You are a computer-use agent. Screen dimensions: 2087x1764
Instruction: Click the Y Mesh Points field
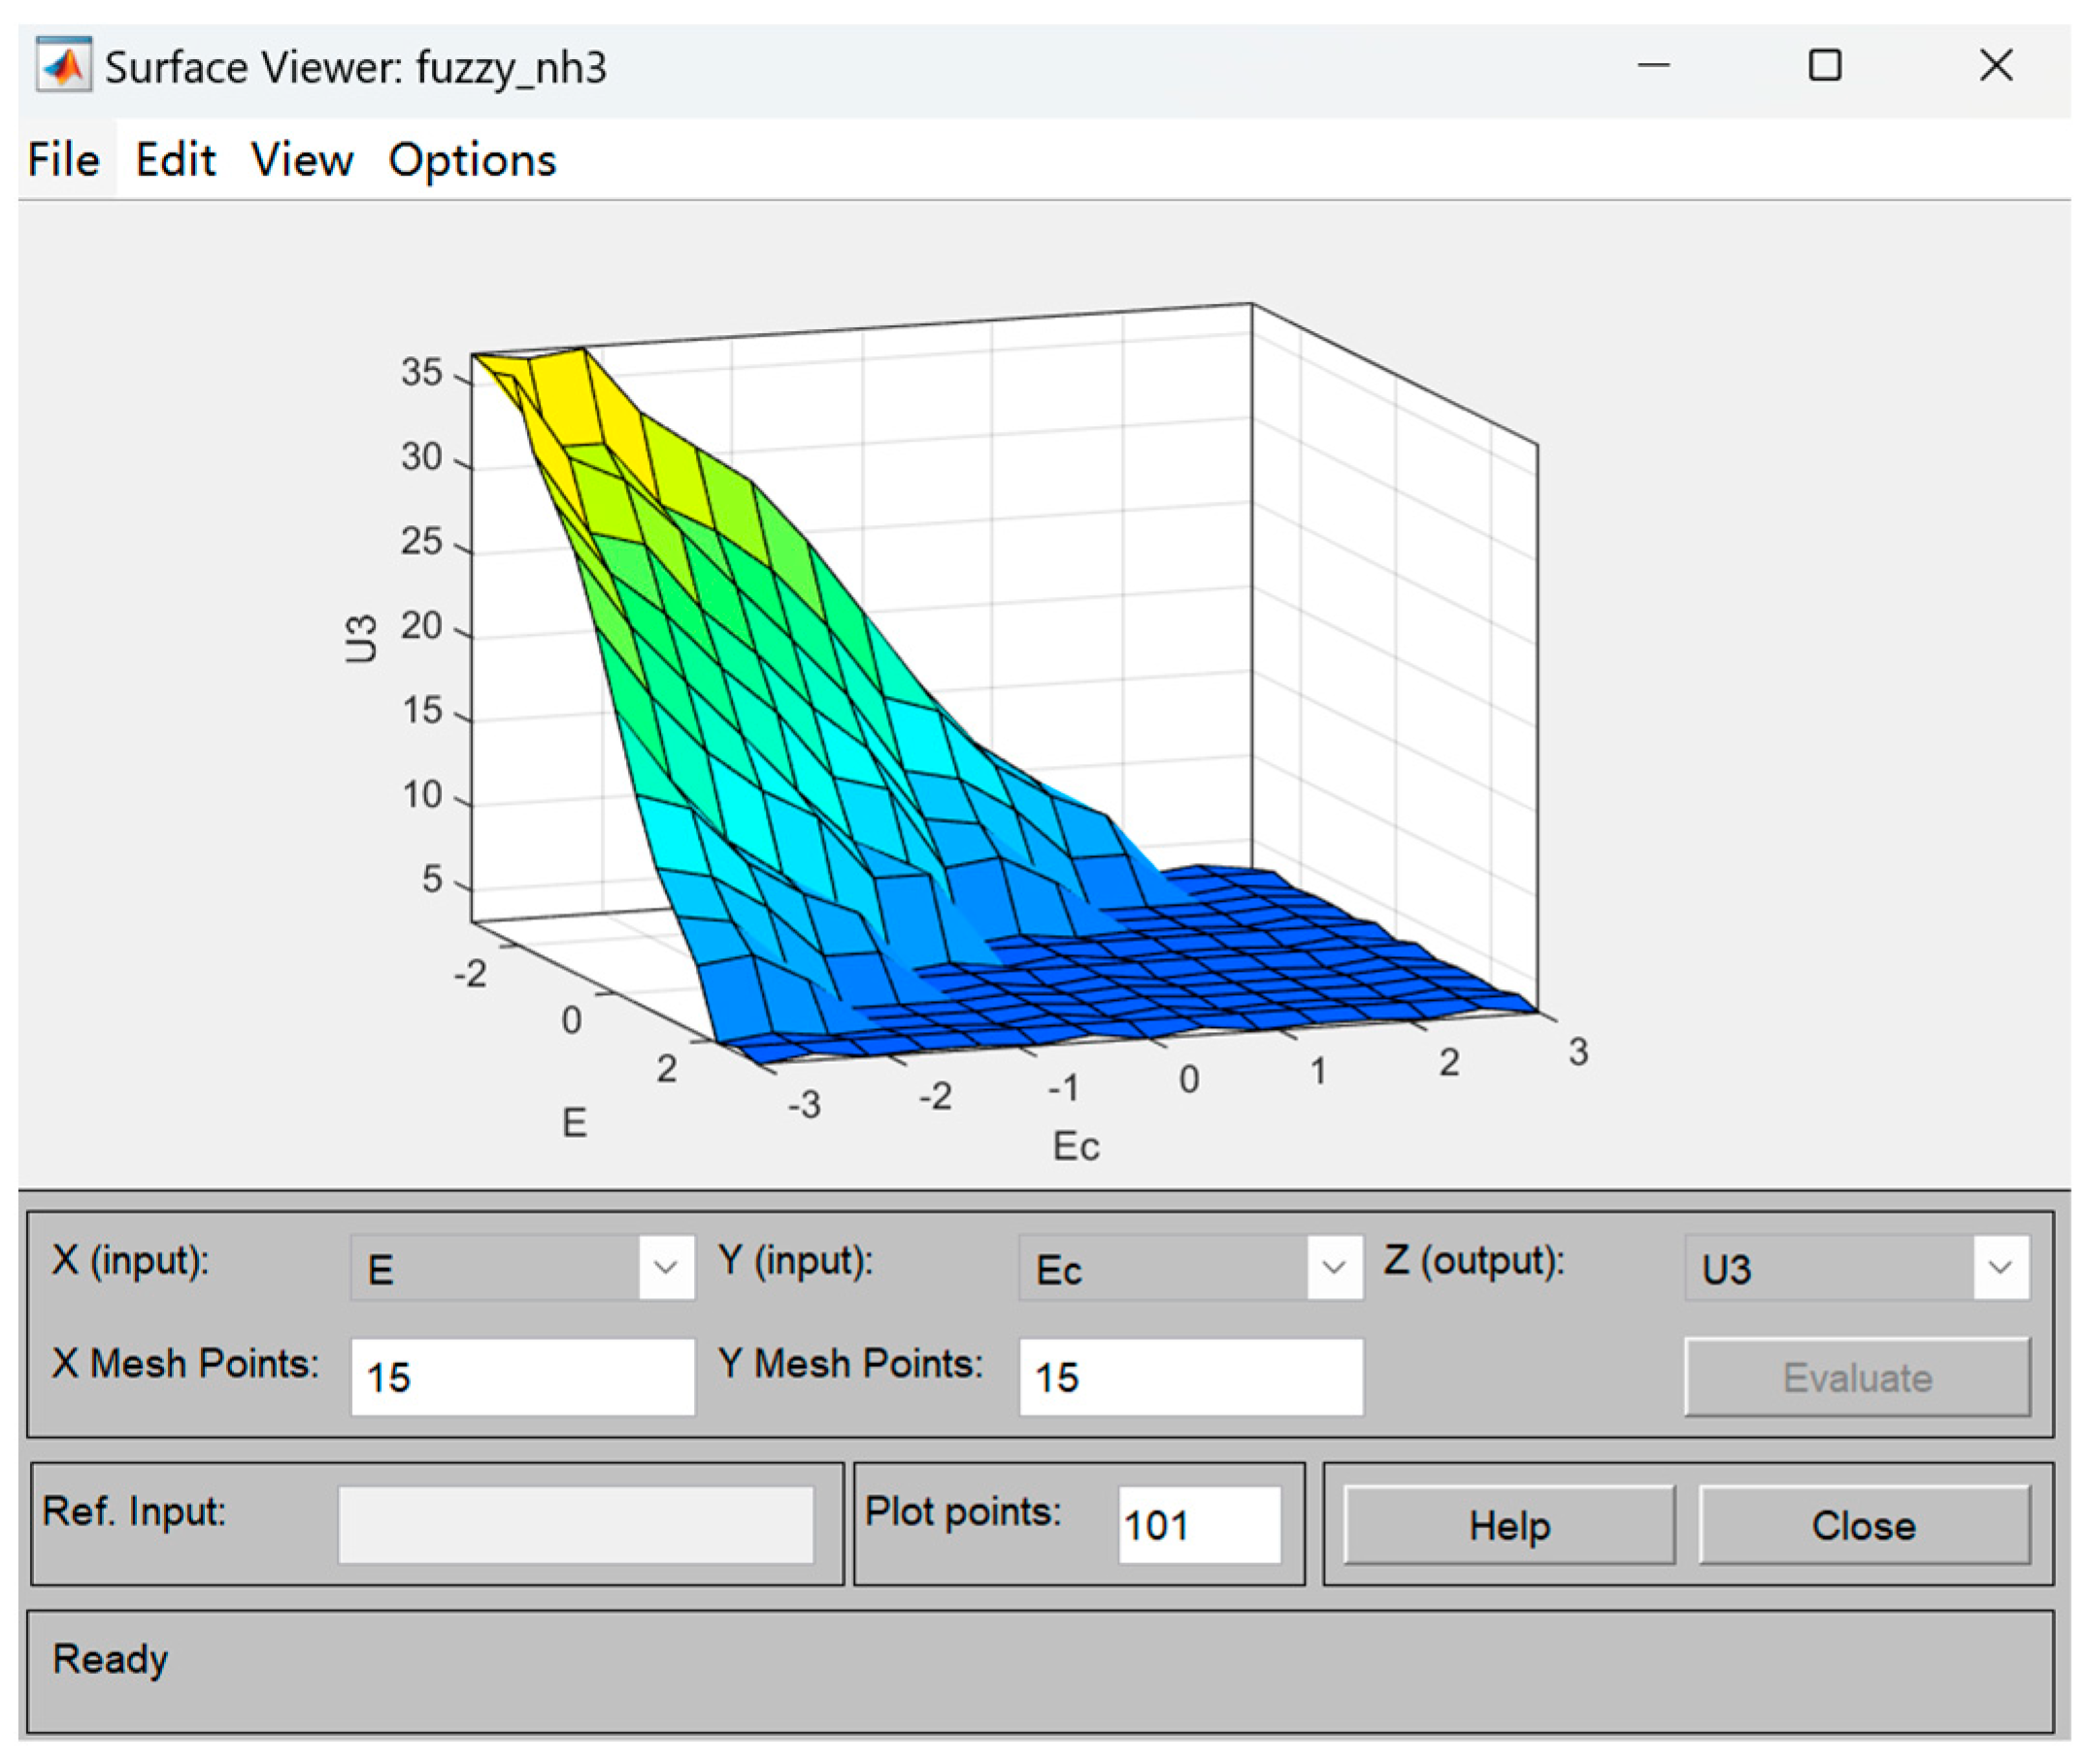tap(1189, 1377)
